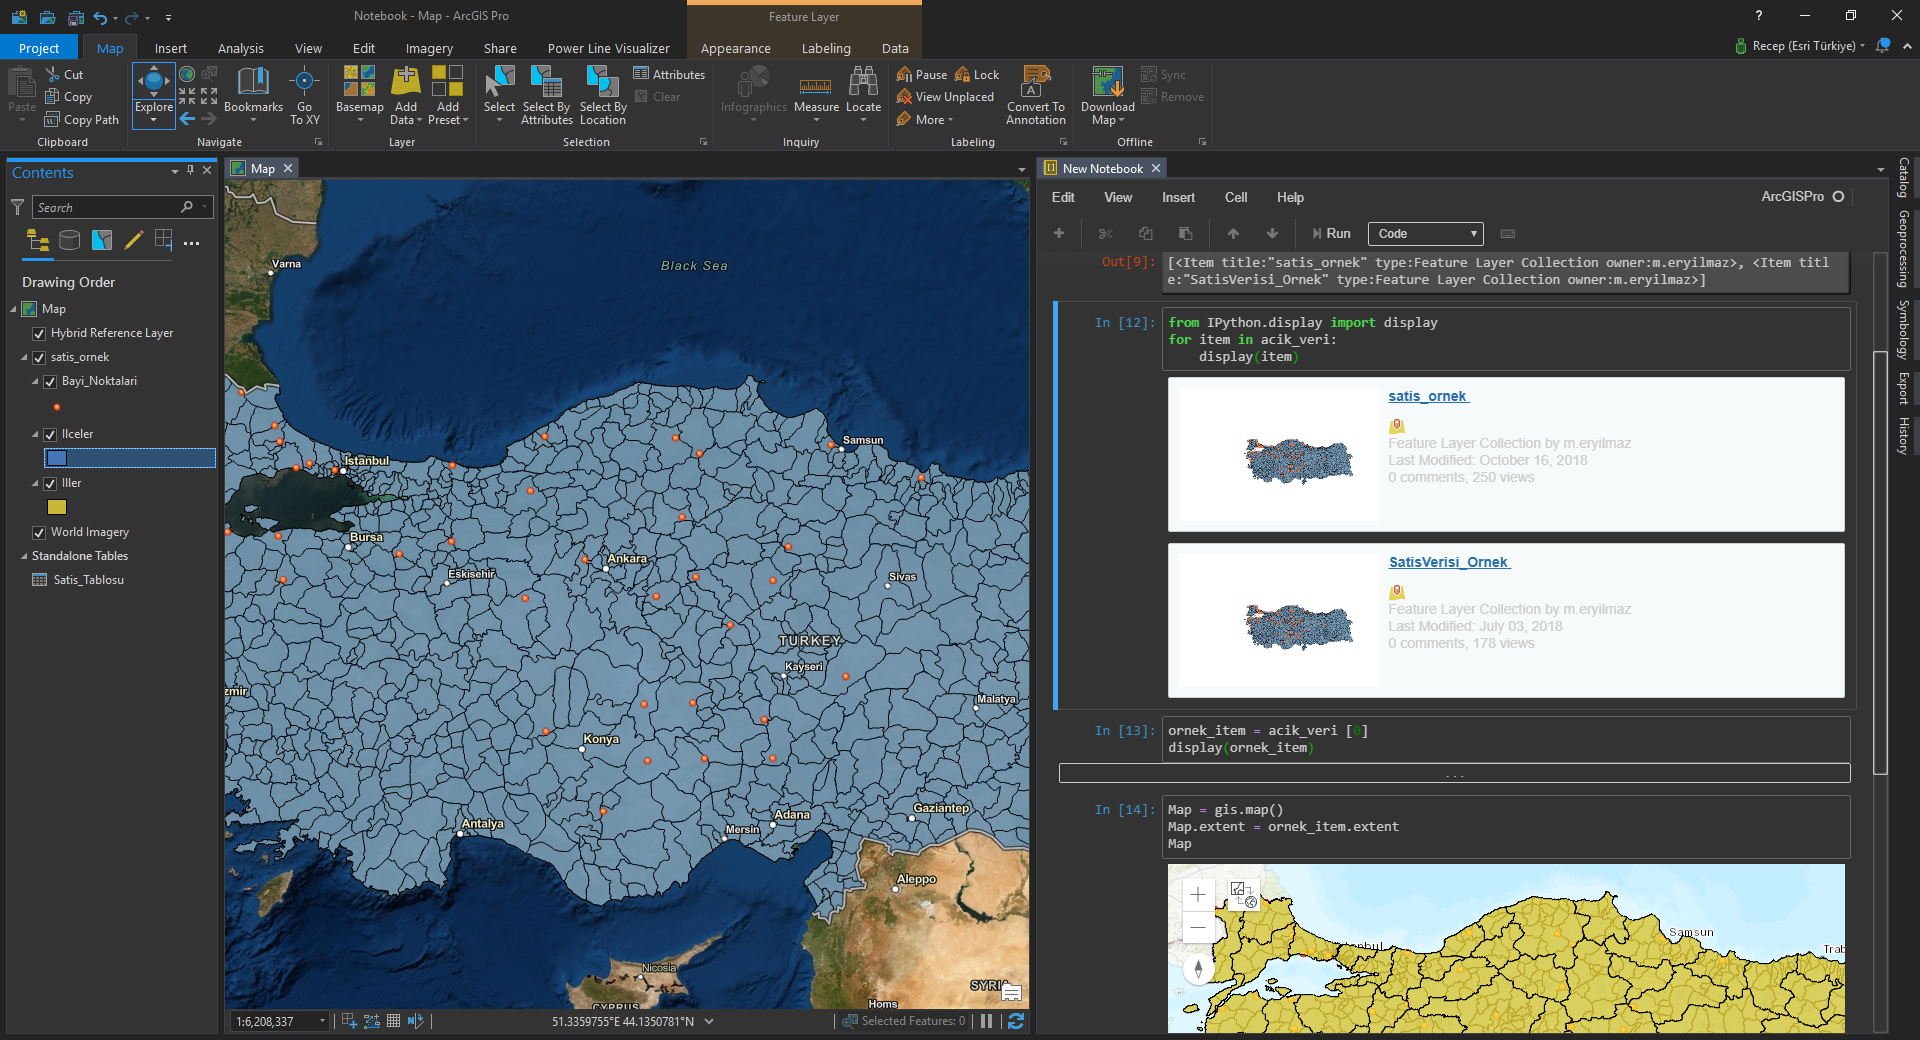
Task: Click the Previous Extent arrow
Action: coord(187,119)
